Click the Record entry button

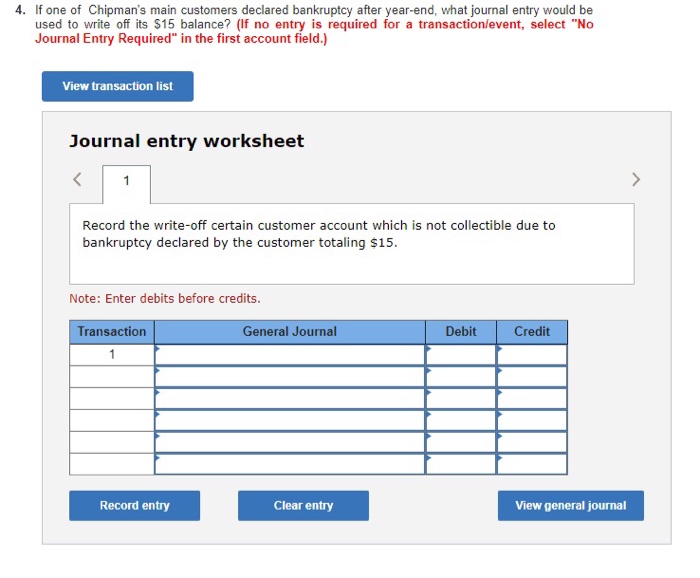tap(134, 506)
